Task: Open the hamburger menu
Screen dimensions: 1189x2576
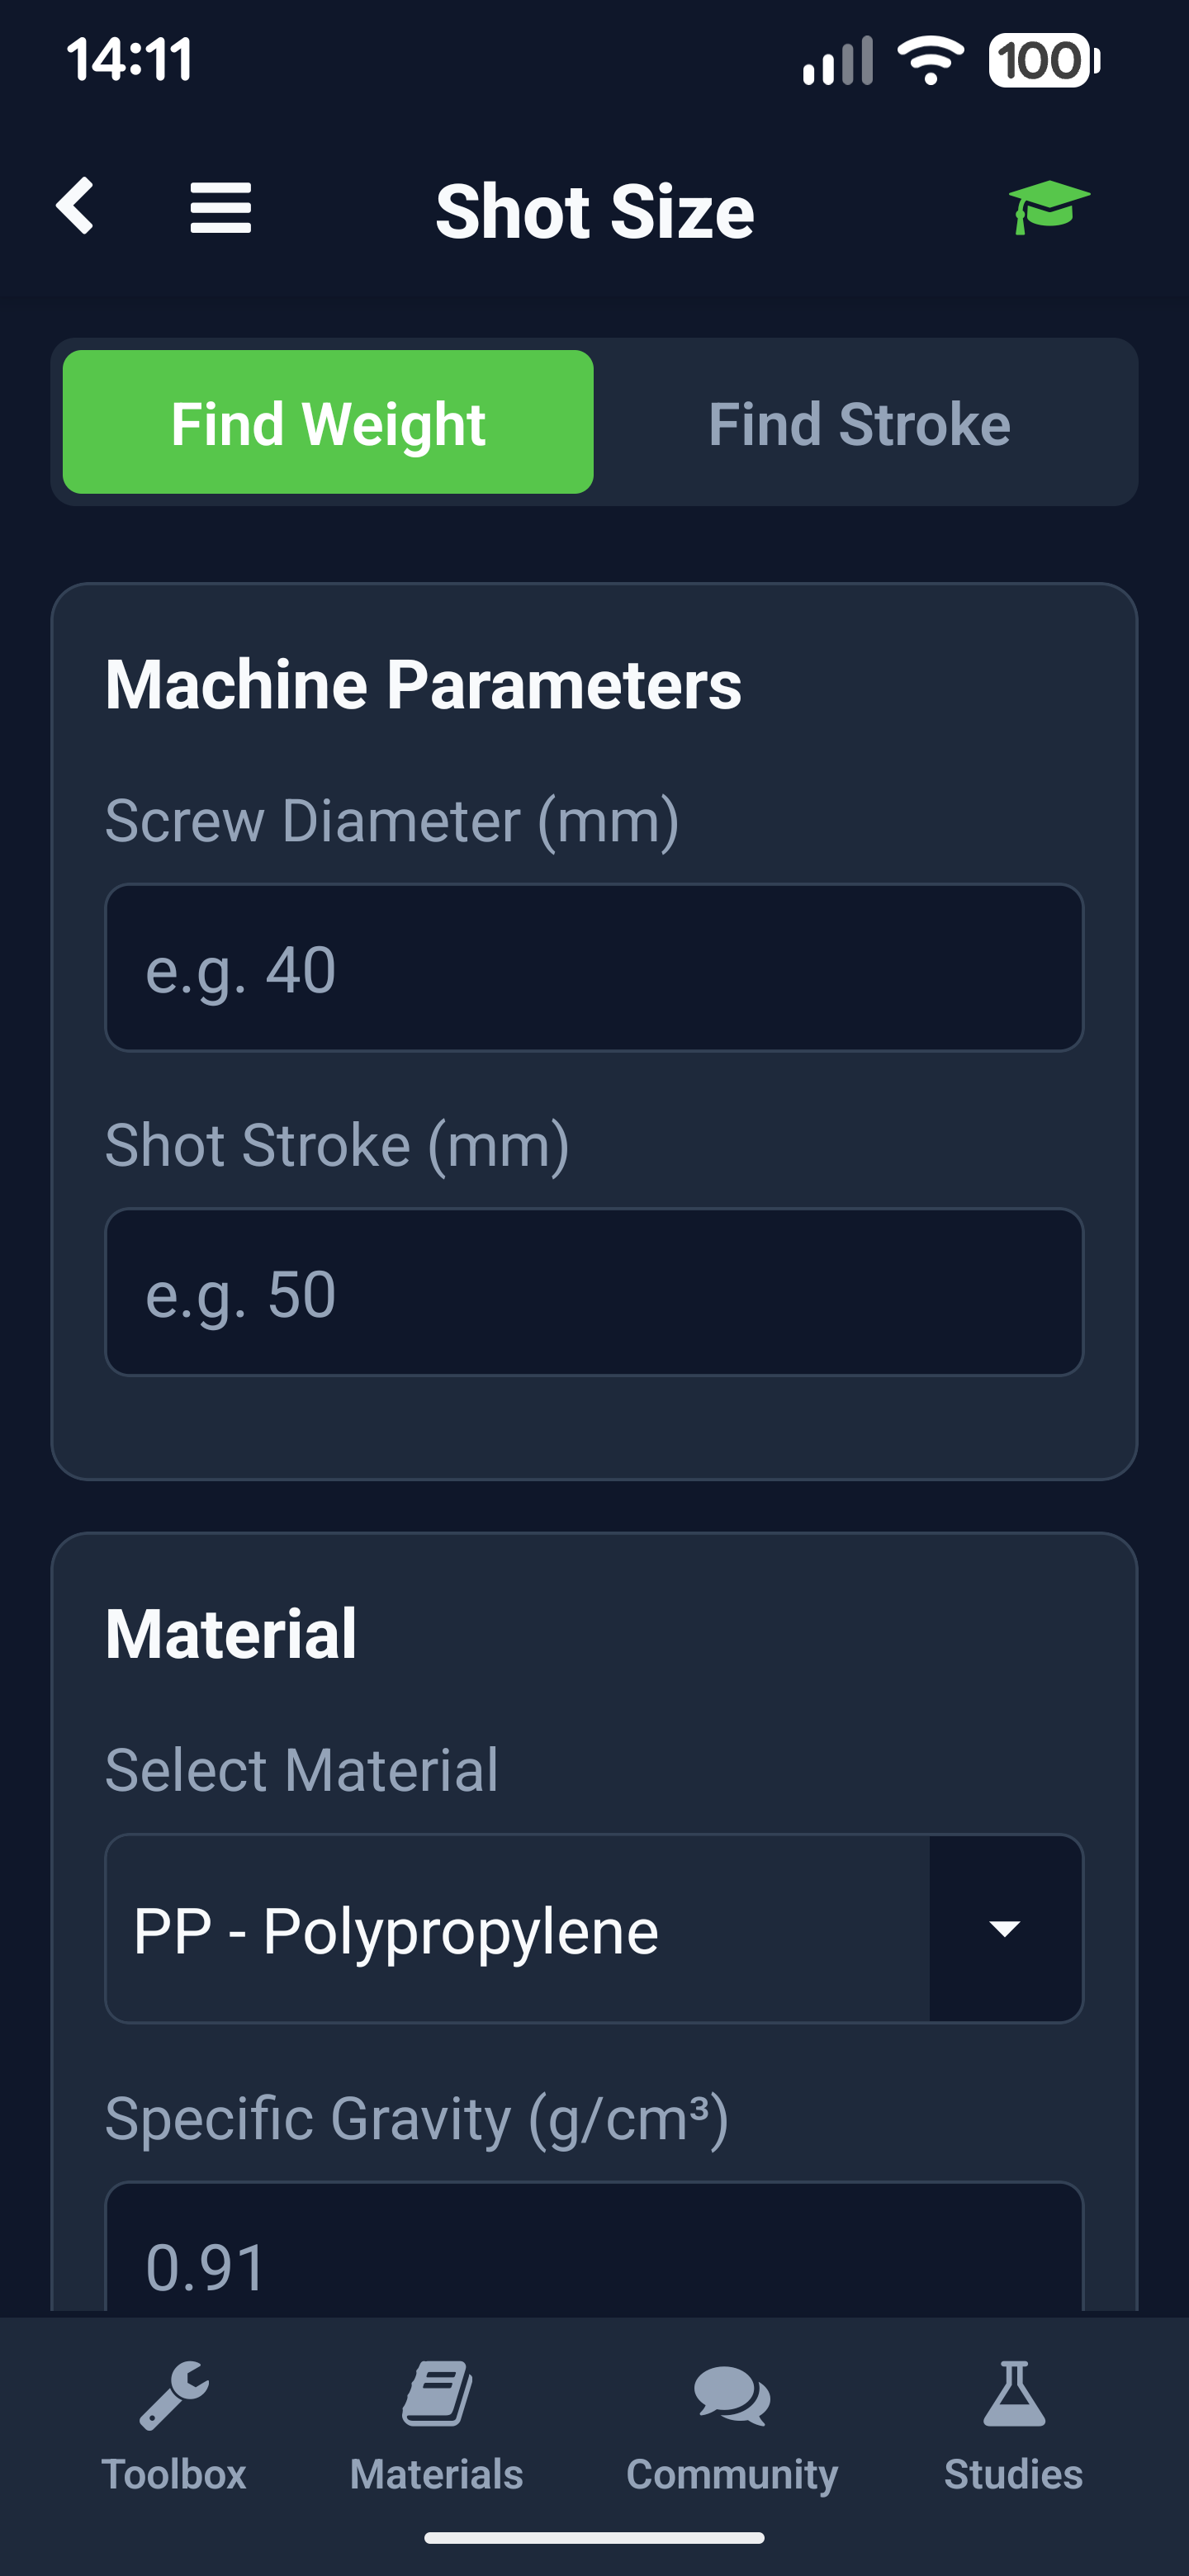Action: 221,208
